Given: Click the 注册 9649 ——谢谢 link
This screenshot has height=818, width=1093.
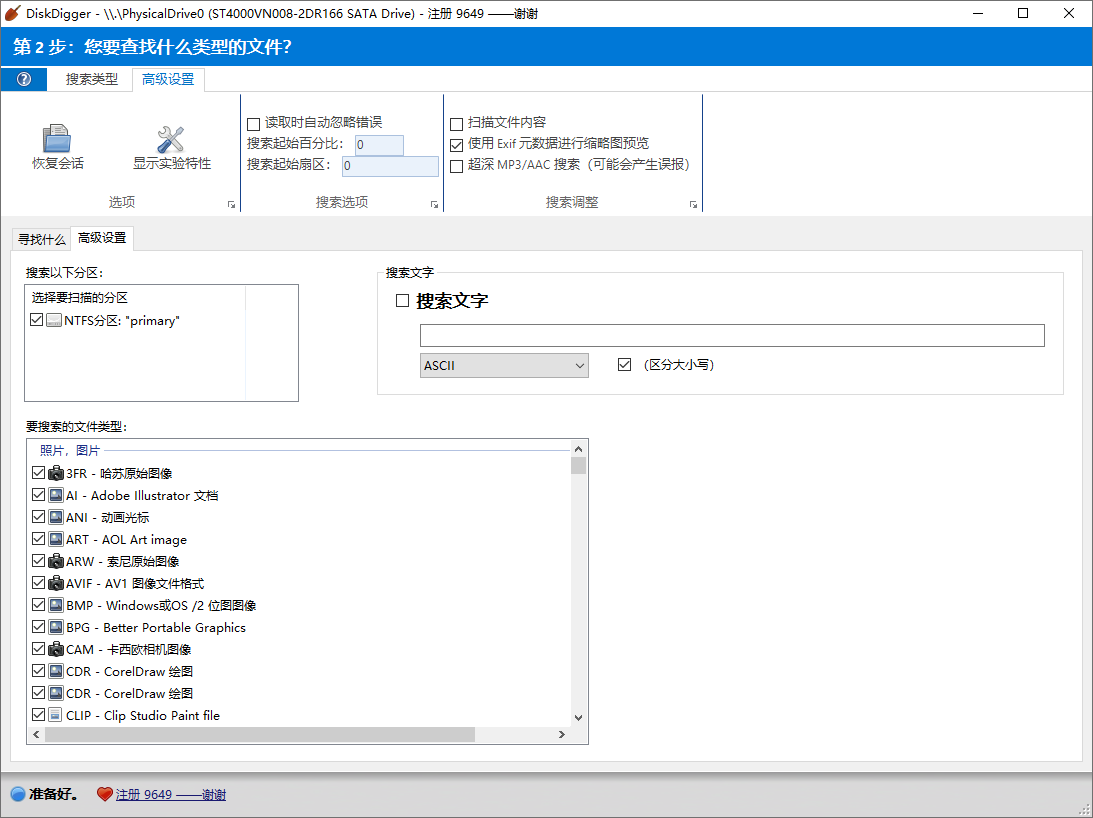Looking at the screenshot, I should (168, 794).
